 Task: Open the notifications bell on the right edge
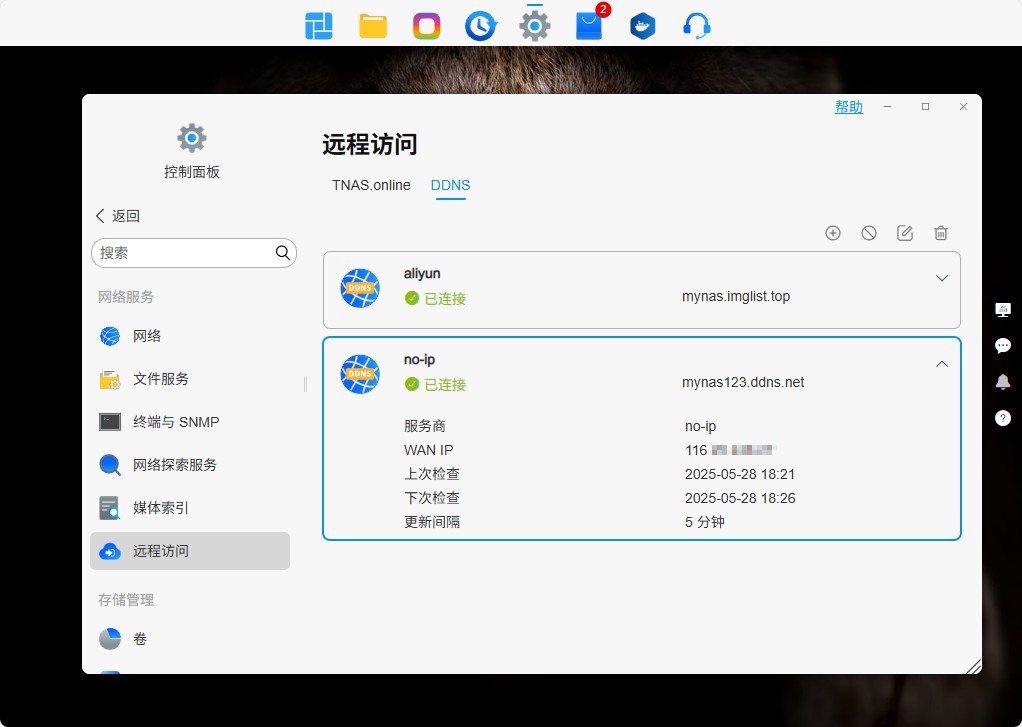[1003, 382]
